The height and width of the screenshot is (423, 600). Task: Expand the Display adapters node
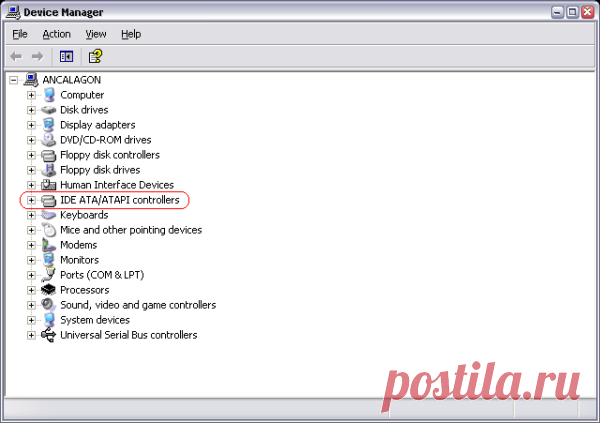(x=31, y=125)
